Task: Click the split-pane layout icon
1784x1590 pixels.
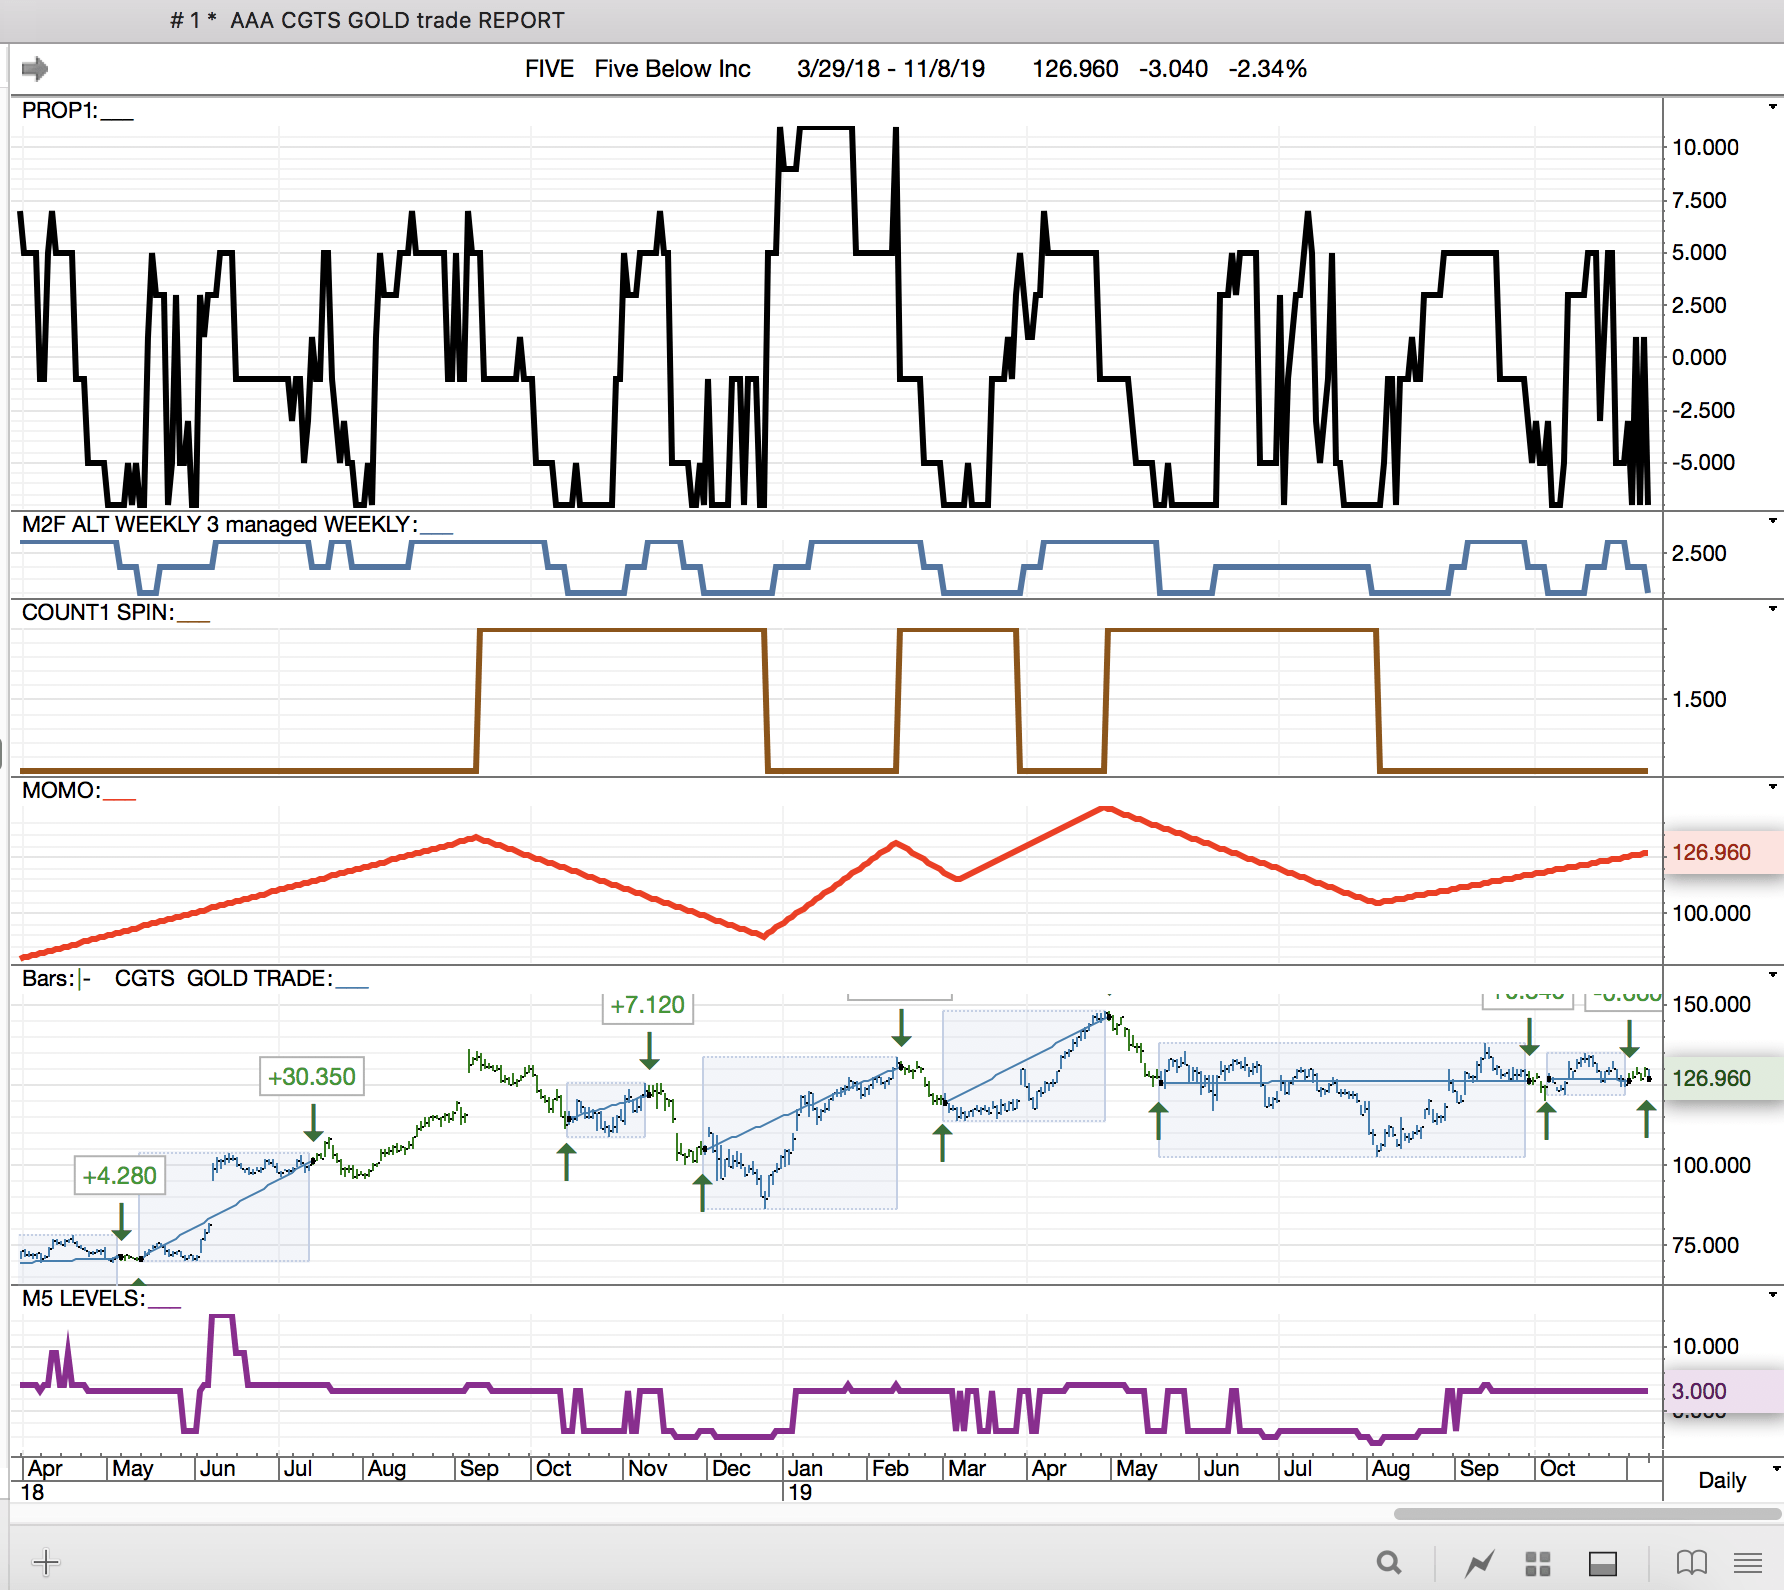Action: (x=1602, y=1563)
